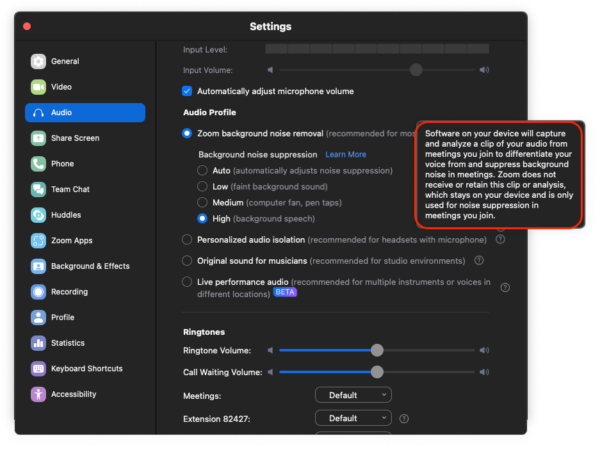This screenshot has width=600, height=452.
Task: Select the Huddles icon
Action: click(38, 215)
